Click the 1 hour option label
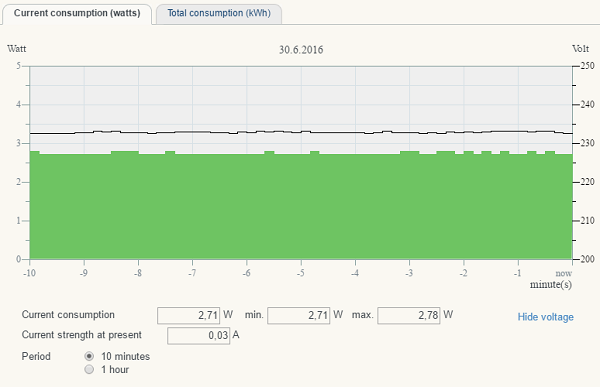The image size is (600, 387). 115,369
